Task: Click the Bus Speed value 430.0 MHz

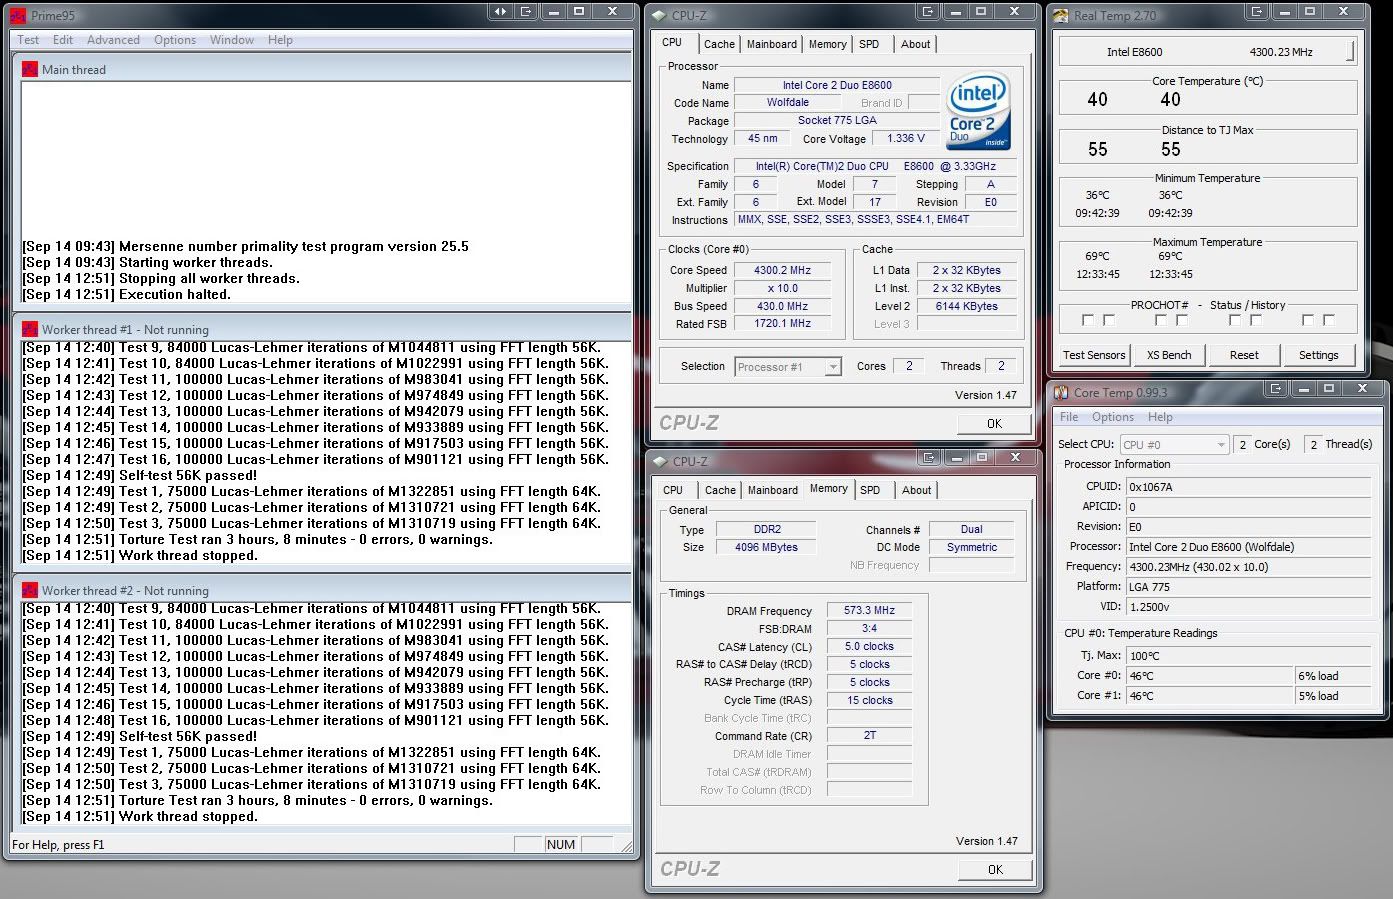Action: 782,306
